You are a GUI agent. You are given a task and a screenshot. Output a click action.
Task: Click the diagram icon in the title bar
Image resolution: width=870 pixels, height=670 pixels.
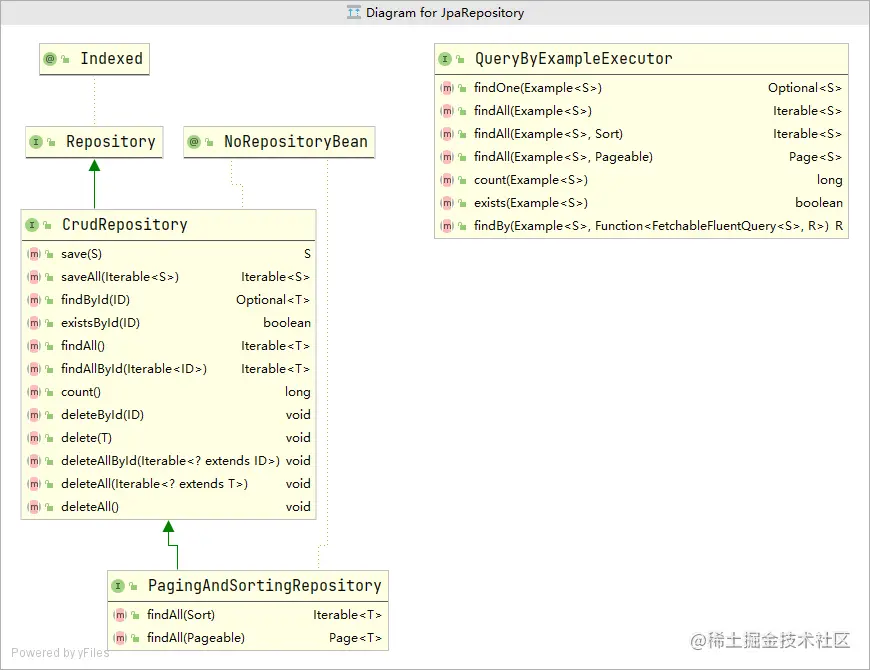[353, 12]
